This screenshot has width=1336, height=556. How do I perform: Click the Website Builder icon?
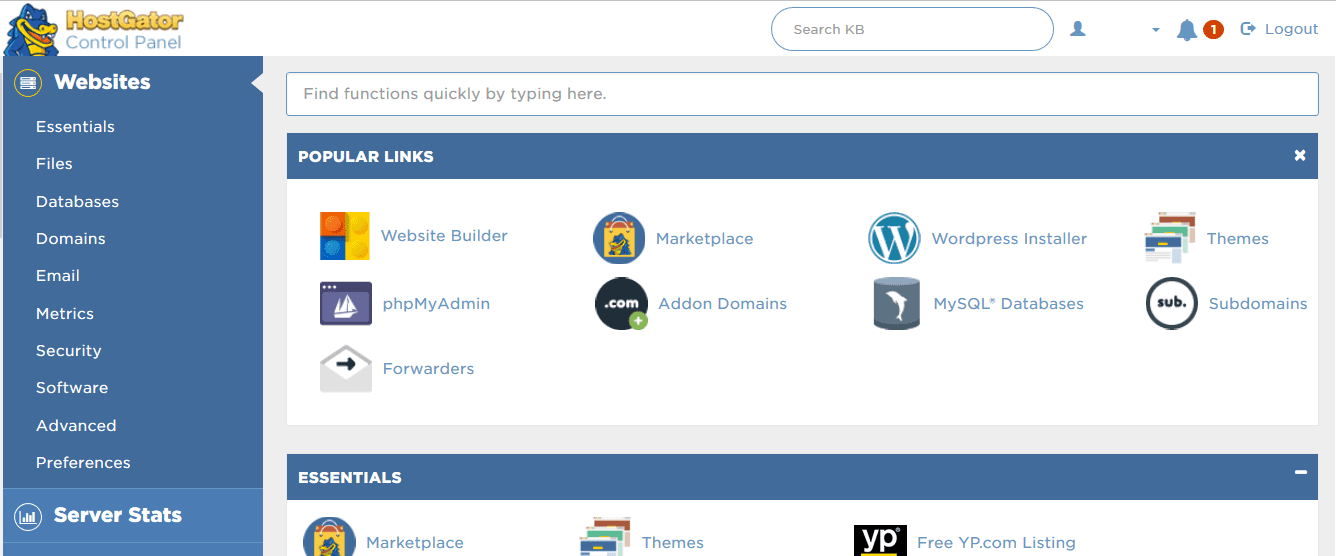click(345, 236)
